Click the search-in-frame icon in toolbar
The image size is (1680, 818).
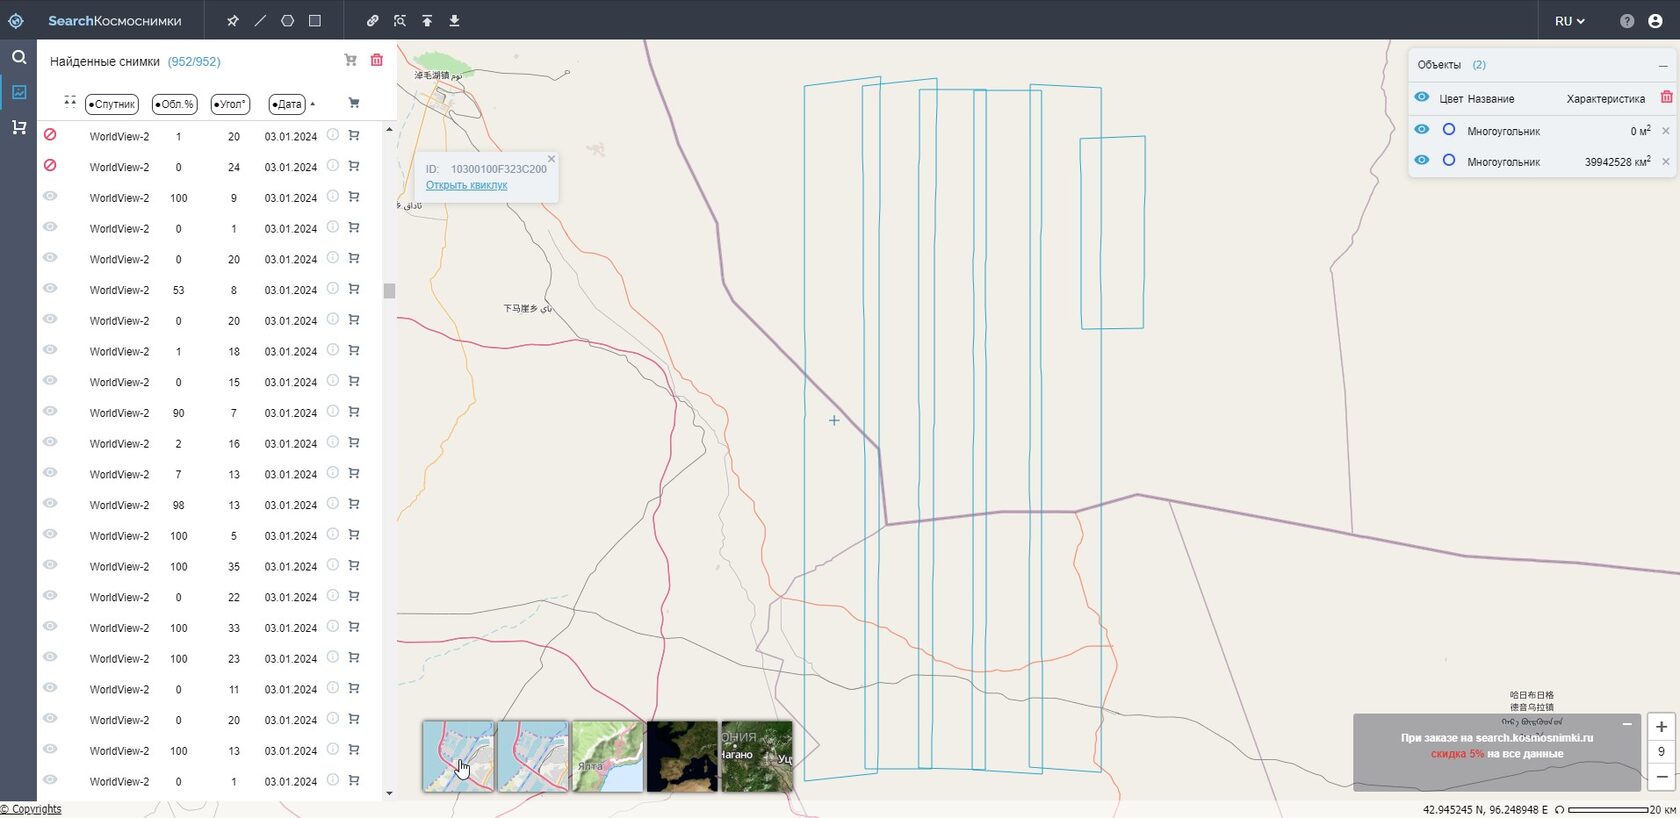tap(400, 20)
